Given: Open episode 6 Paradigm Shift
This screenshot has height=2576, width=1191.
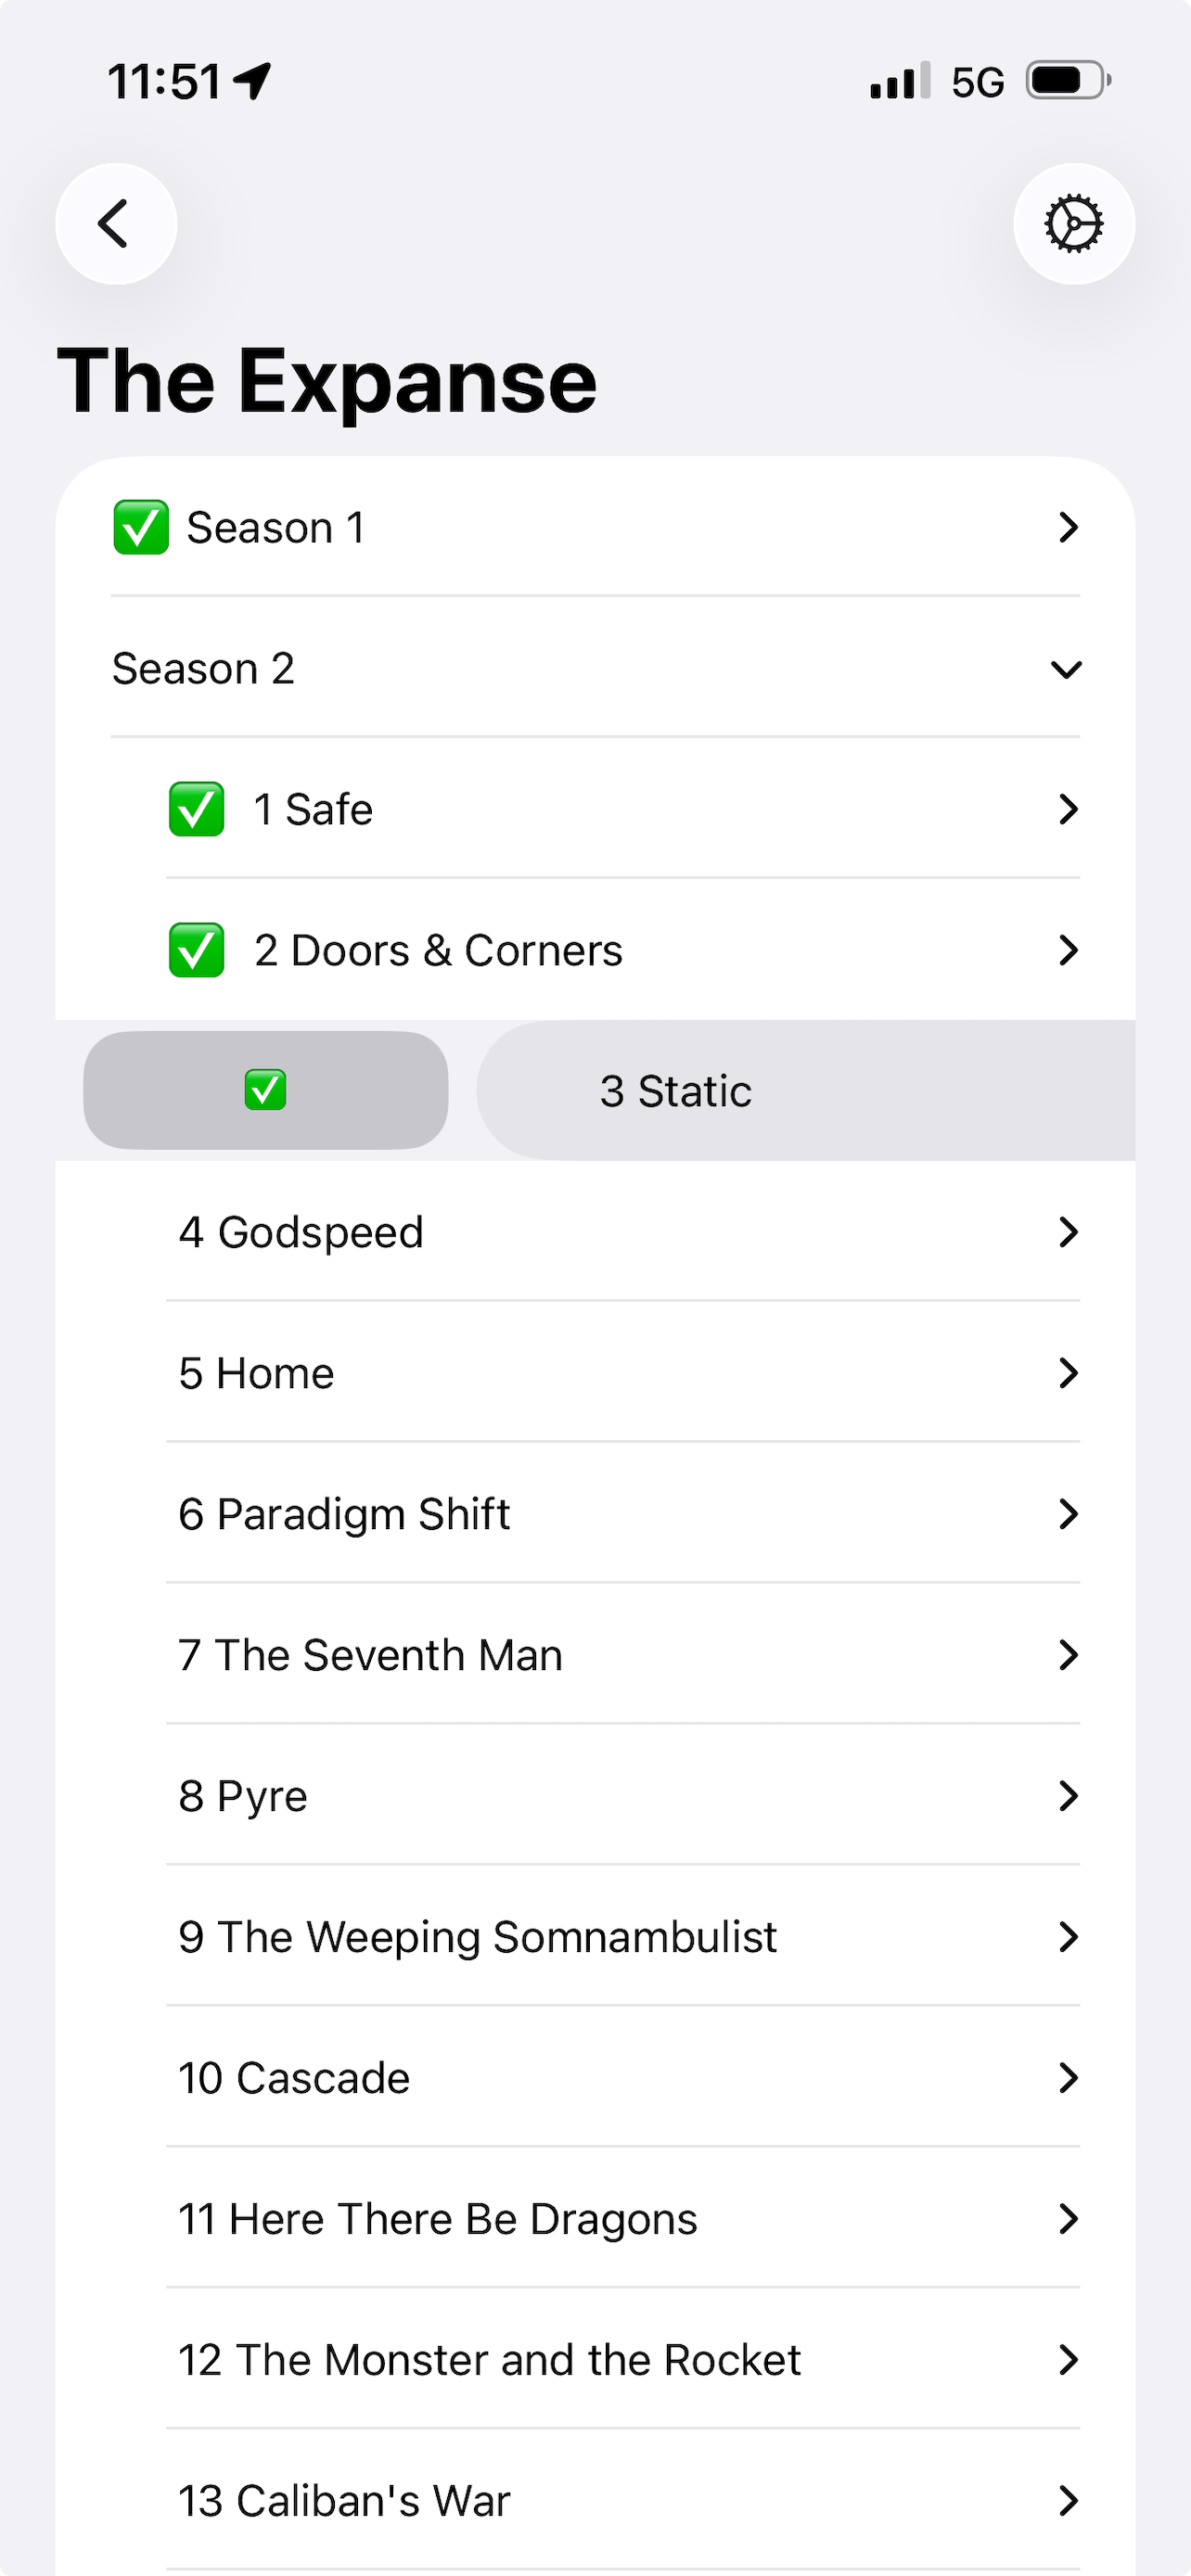Looking at the screenshot, I should (345, 1514).
